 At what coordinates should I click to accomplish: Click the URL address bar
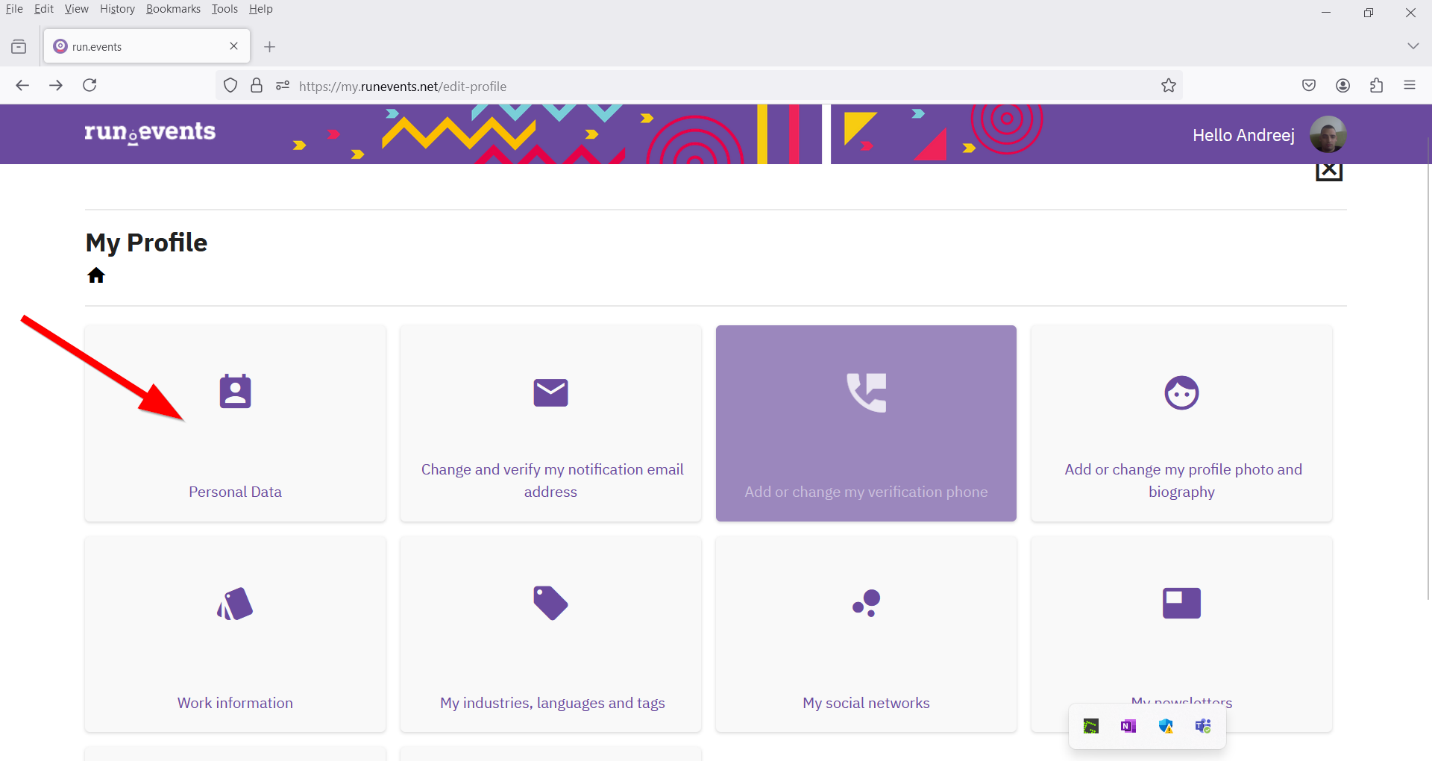click(700, 86)
